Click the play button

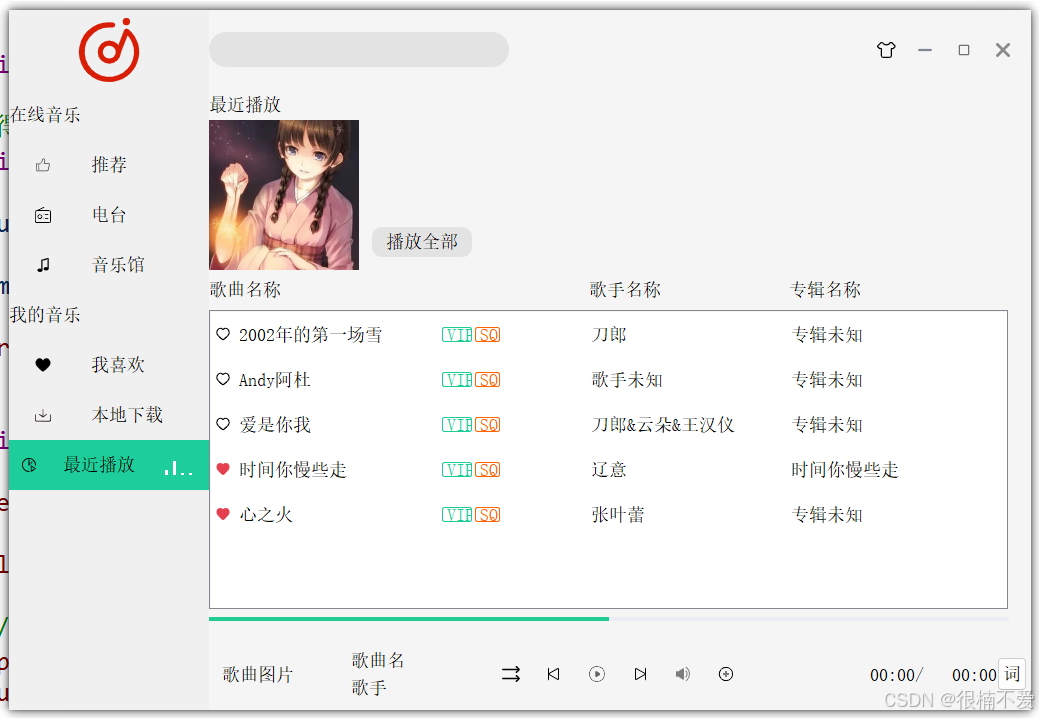point(597,674)
